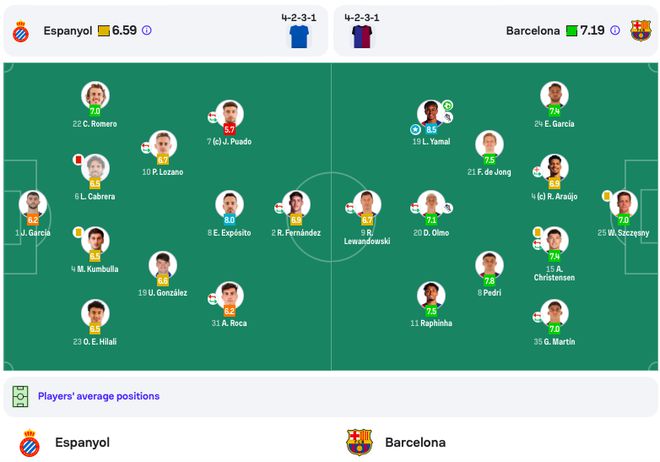Click the Barcelona team name in header
The width and height of the screenshot is (660, 462).
[533, 31]
